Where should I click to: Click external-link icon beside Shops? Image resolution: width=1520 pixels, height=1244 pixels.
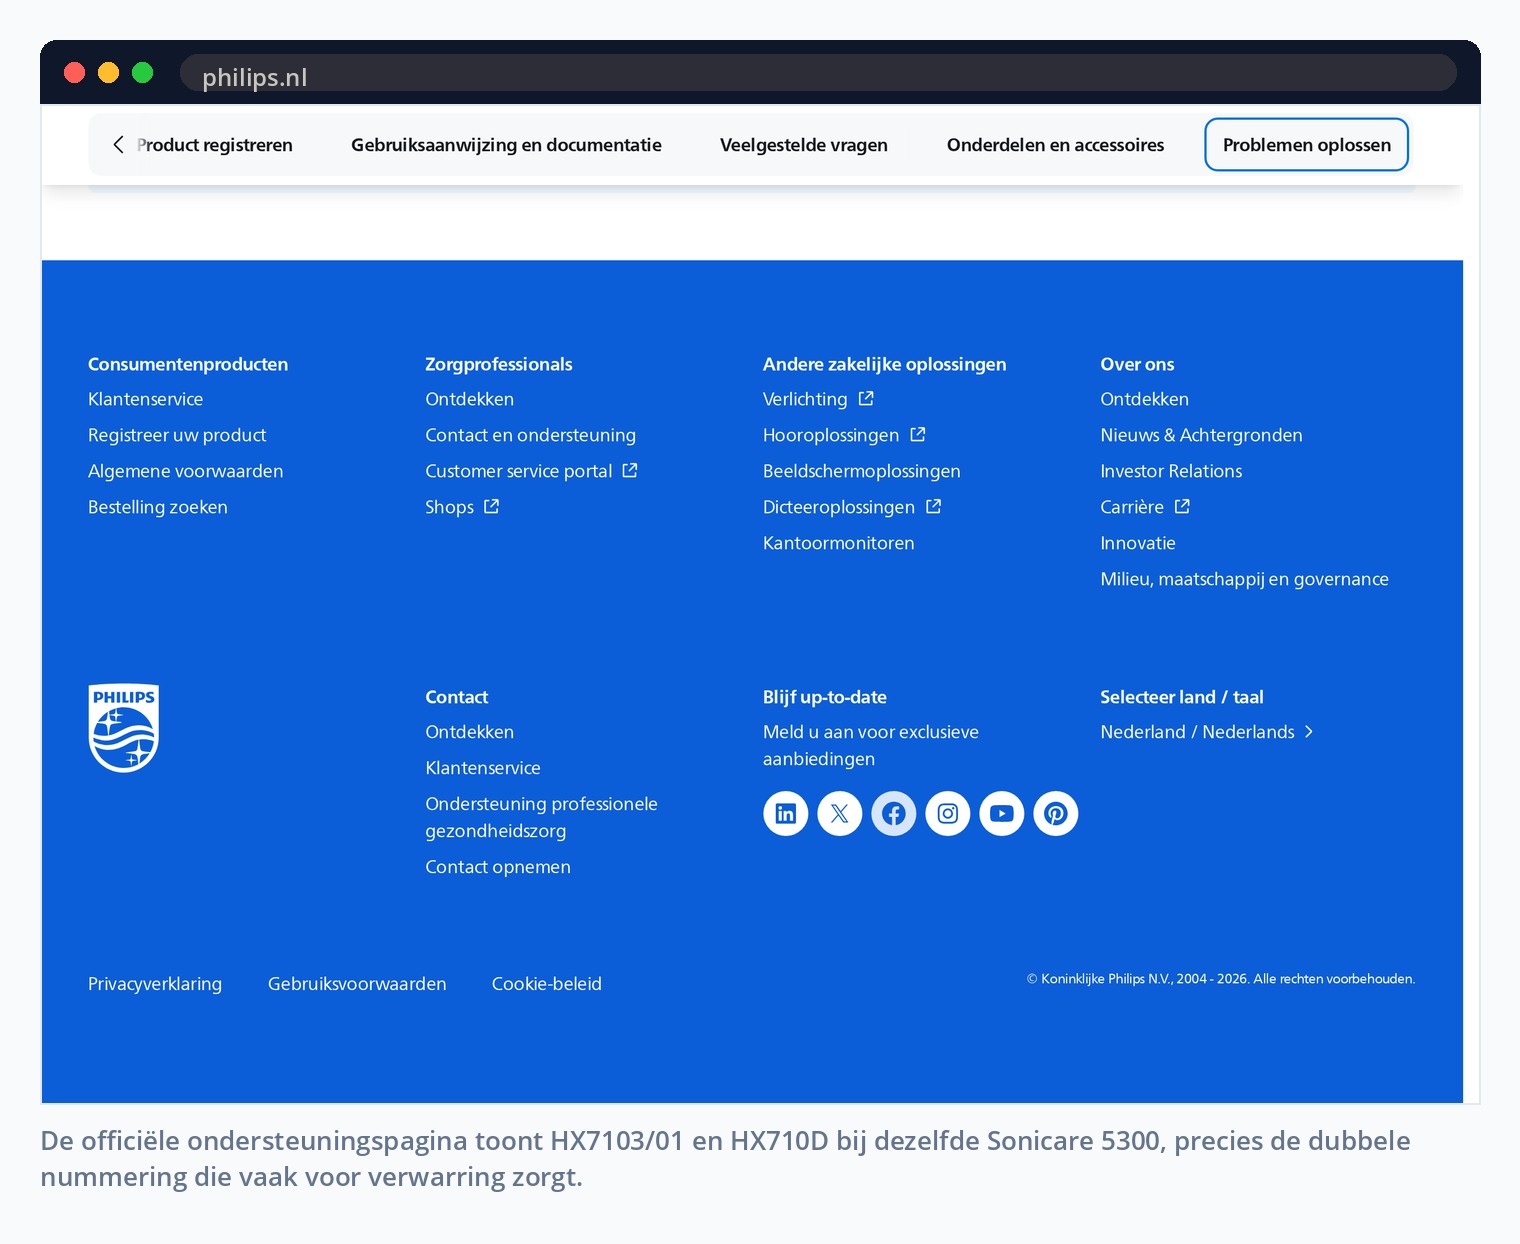tap(492, 506)
